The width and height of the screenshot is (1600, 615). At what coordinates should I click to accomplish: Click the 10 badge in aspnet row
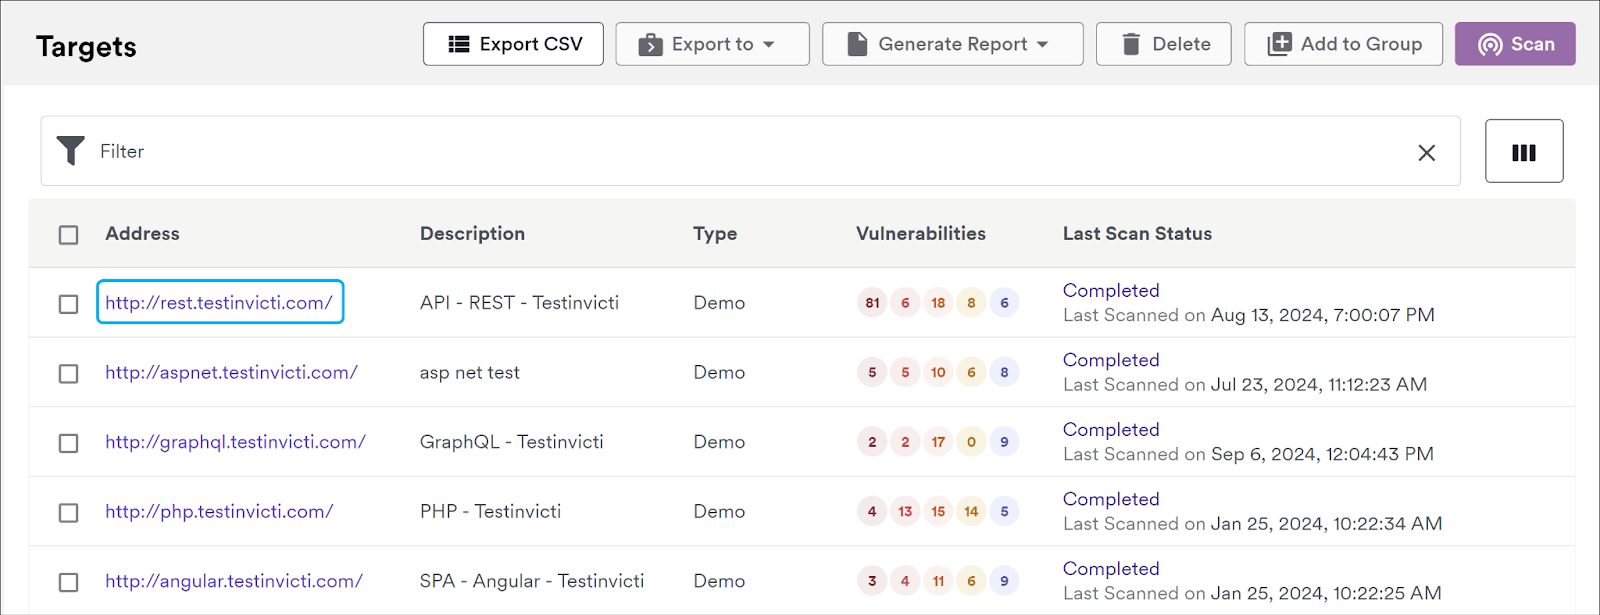point(938,372)
